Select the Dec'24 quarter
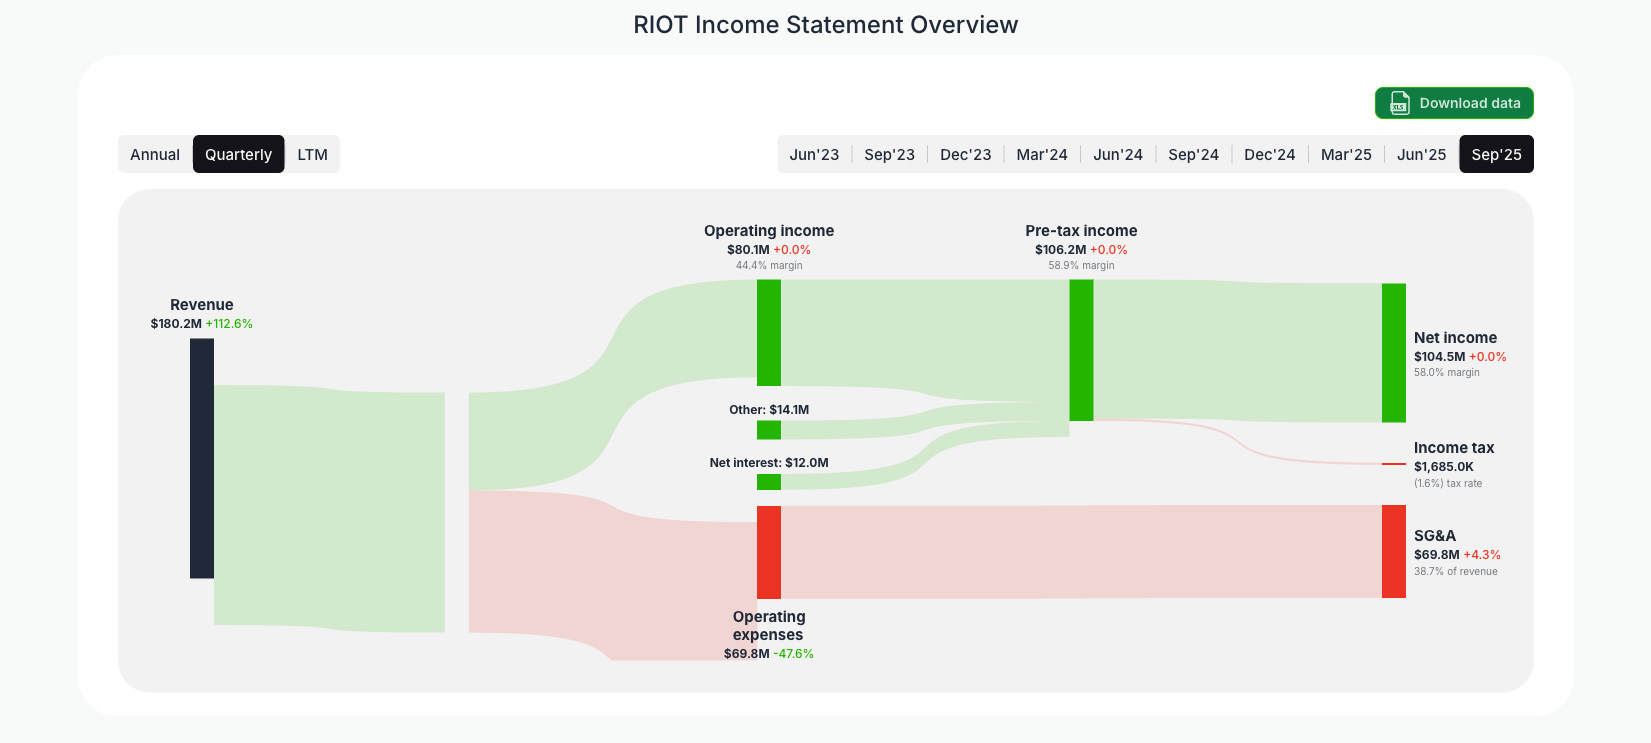 coord(1269,154)
